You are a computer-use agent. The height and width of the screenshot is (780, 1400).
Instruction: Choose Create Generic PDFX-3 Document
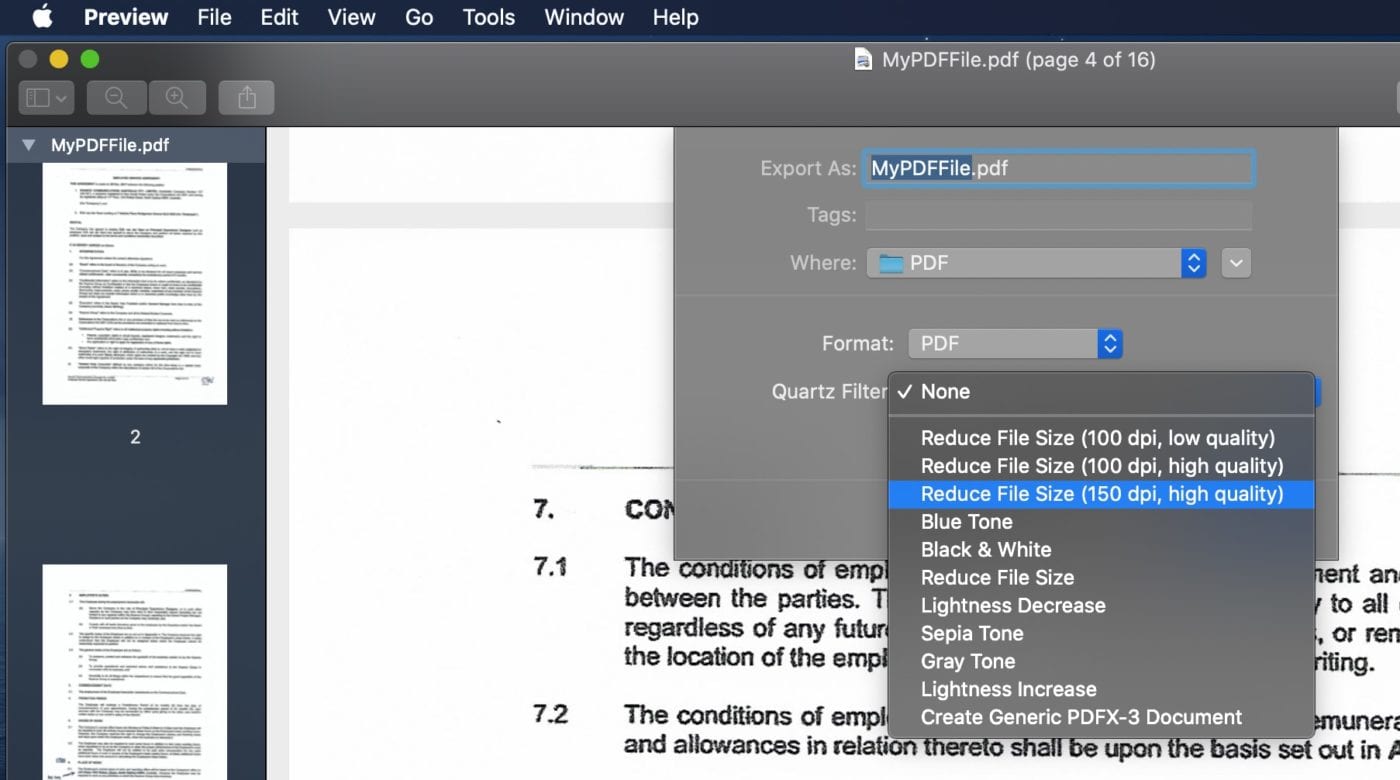pyautogui.click(x=1081, y=718)
